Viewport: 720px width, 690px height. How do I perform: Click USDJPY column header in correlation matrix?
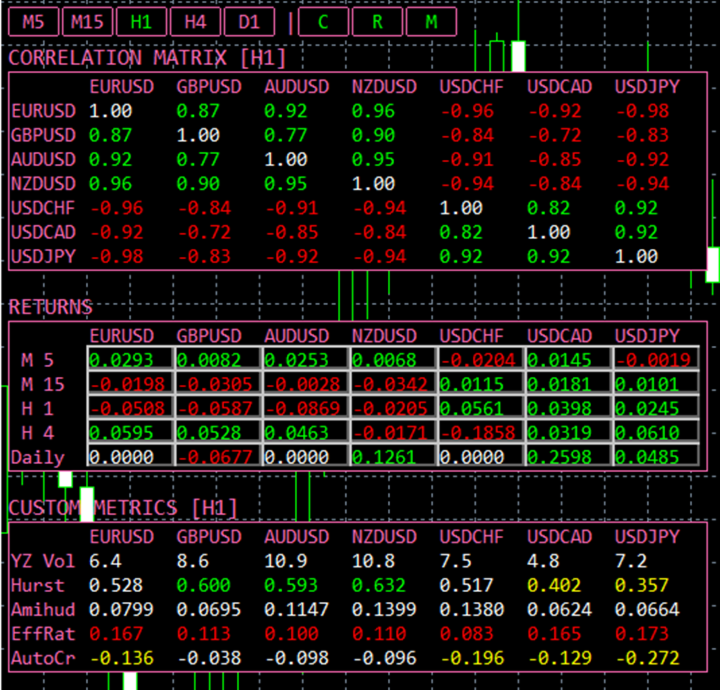647,87
